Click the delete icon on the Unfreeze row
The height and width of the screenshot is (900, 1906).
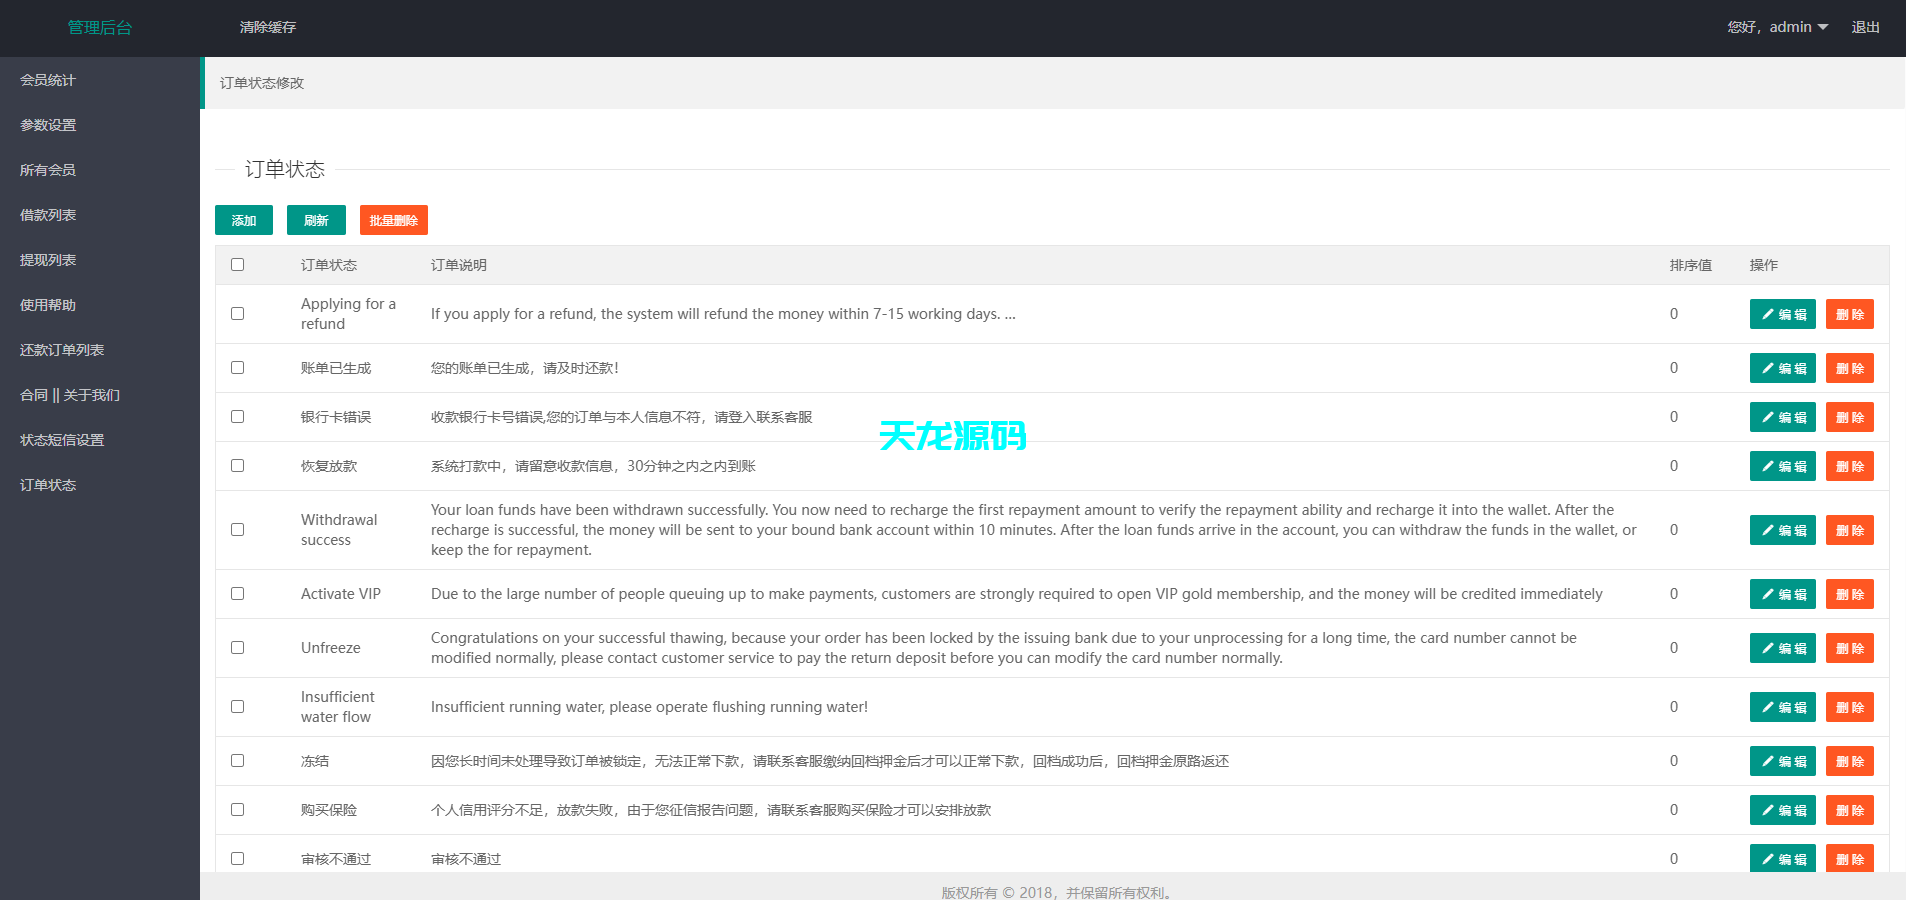1849,647
